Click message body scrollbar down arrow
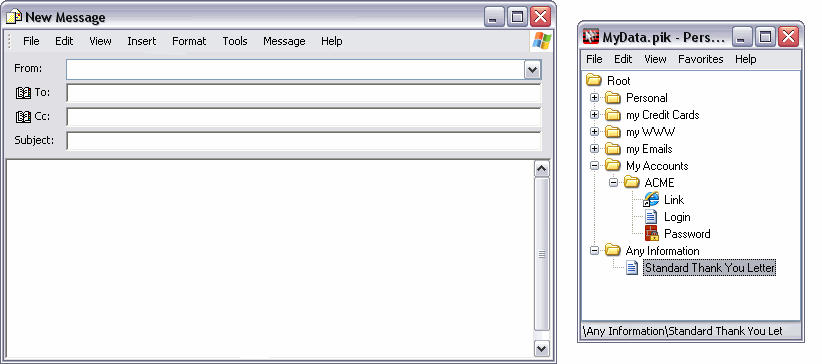 point(541,348)
